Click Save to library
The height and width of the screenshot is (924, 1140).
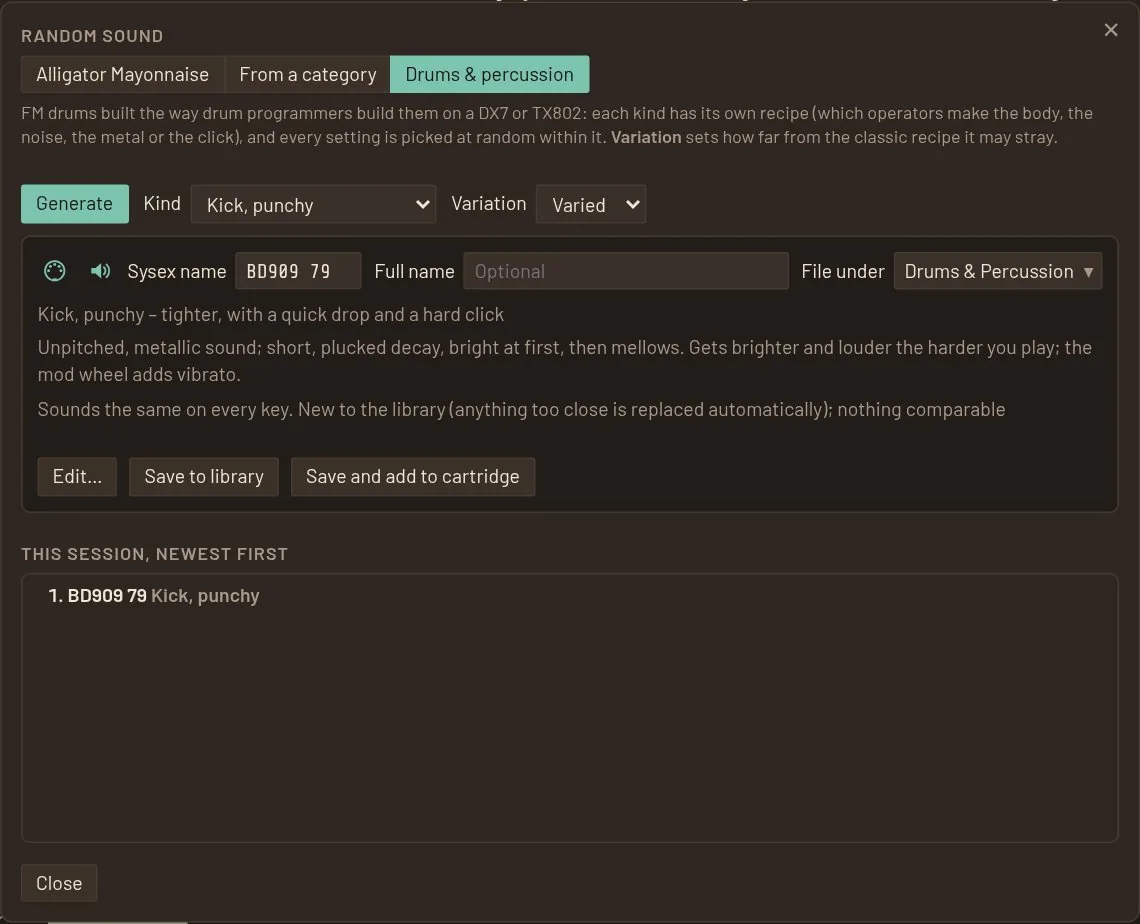point(204,477)
